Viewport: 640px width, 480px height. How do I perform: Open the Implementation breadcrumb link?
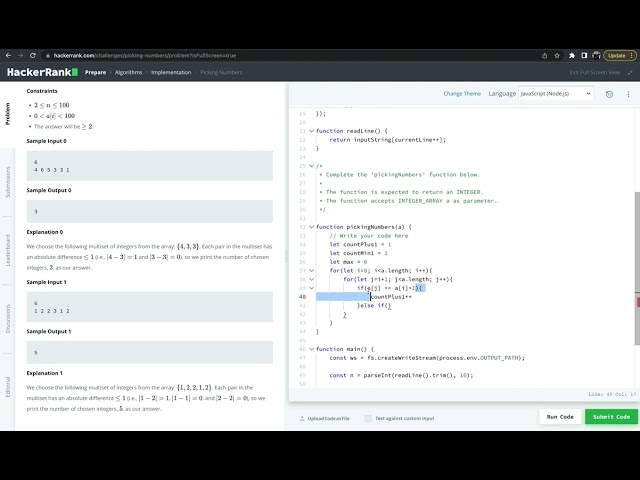pyautogui.click(x=171, y=72)
